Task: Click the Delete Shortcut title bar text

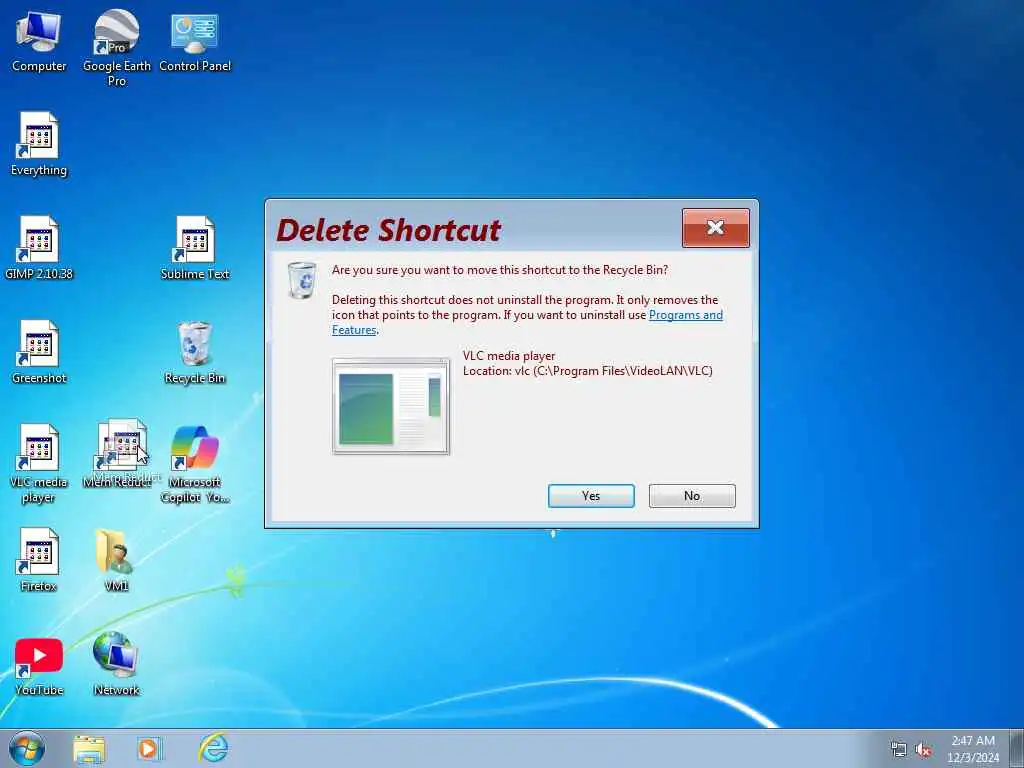Action: 389,230
